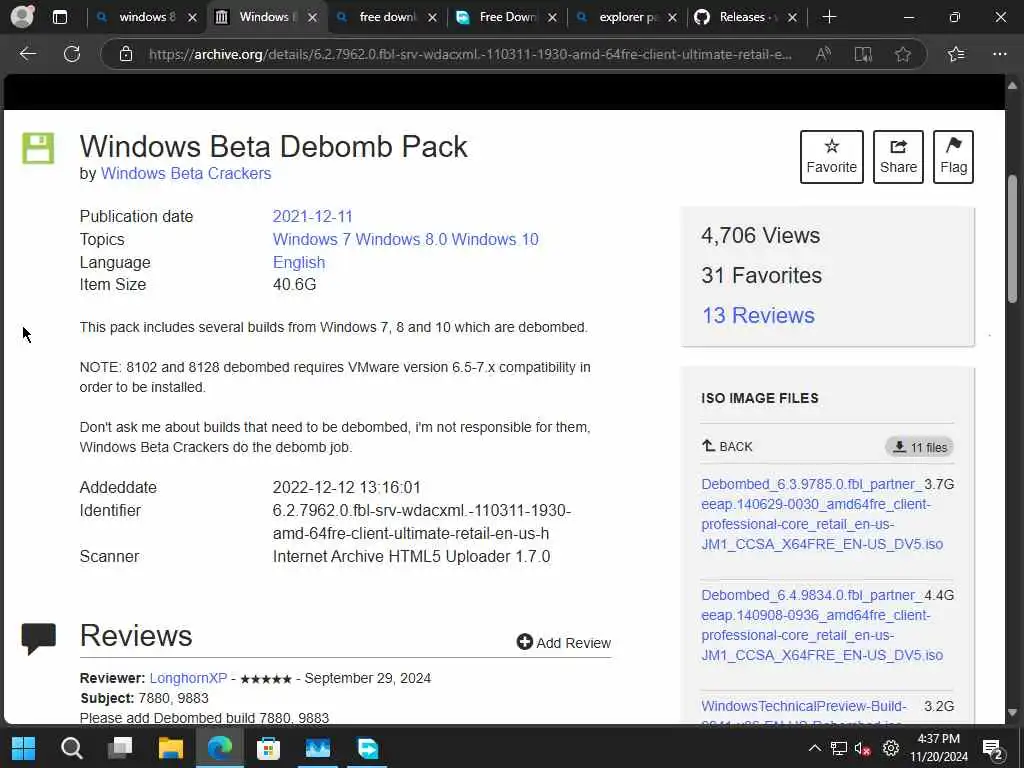This screenshot has height=768, width=1024.
Task: Click the '4,706 Views' text
Action: (760, 235)
